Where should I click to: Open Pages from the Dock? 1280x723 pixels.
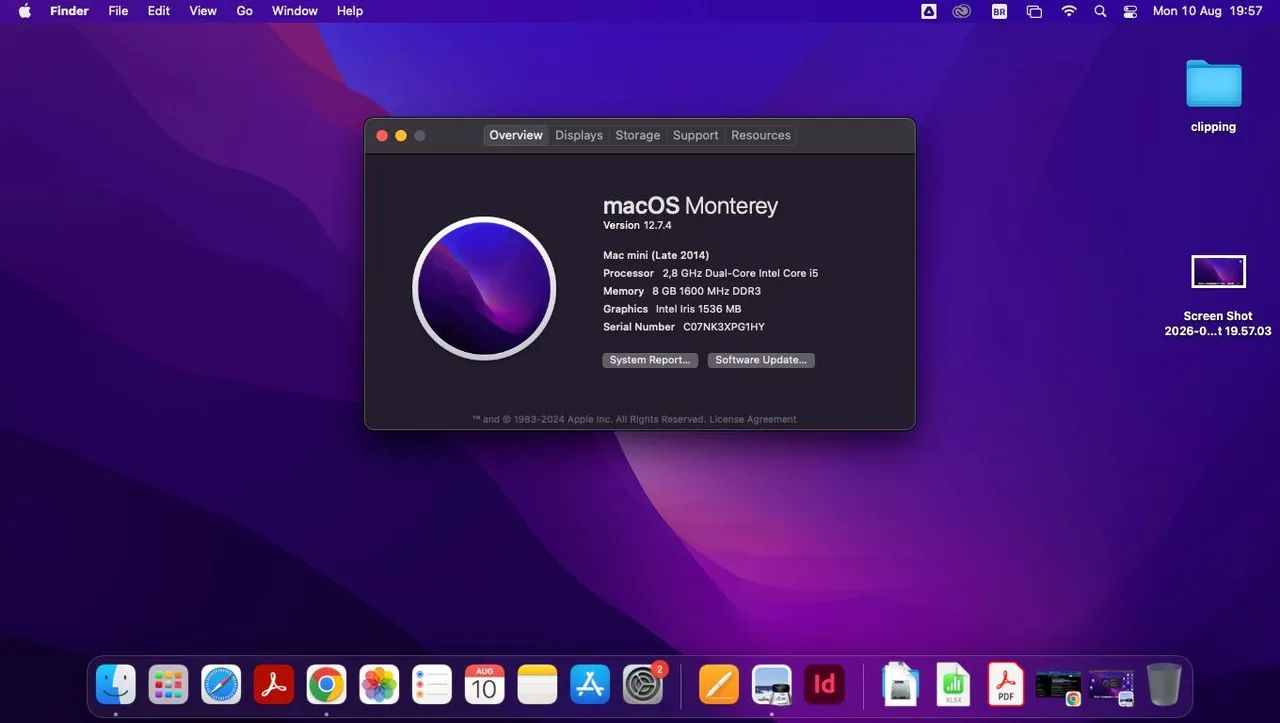click(719, 685)
